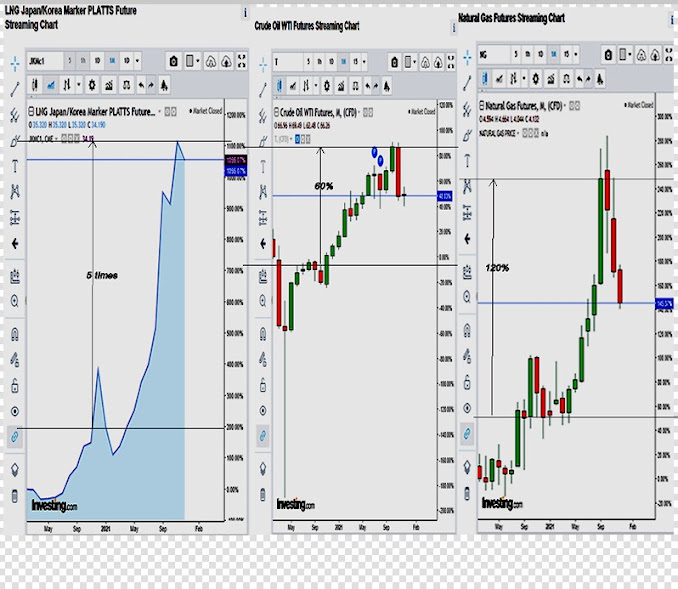The height and width of the screenshot is (589, 678).
Task: Select crosshair cursor in LNG chart sidebar
Action: (15, 64)
